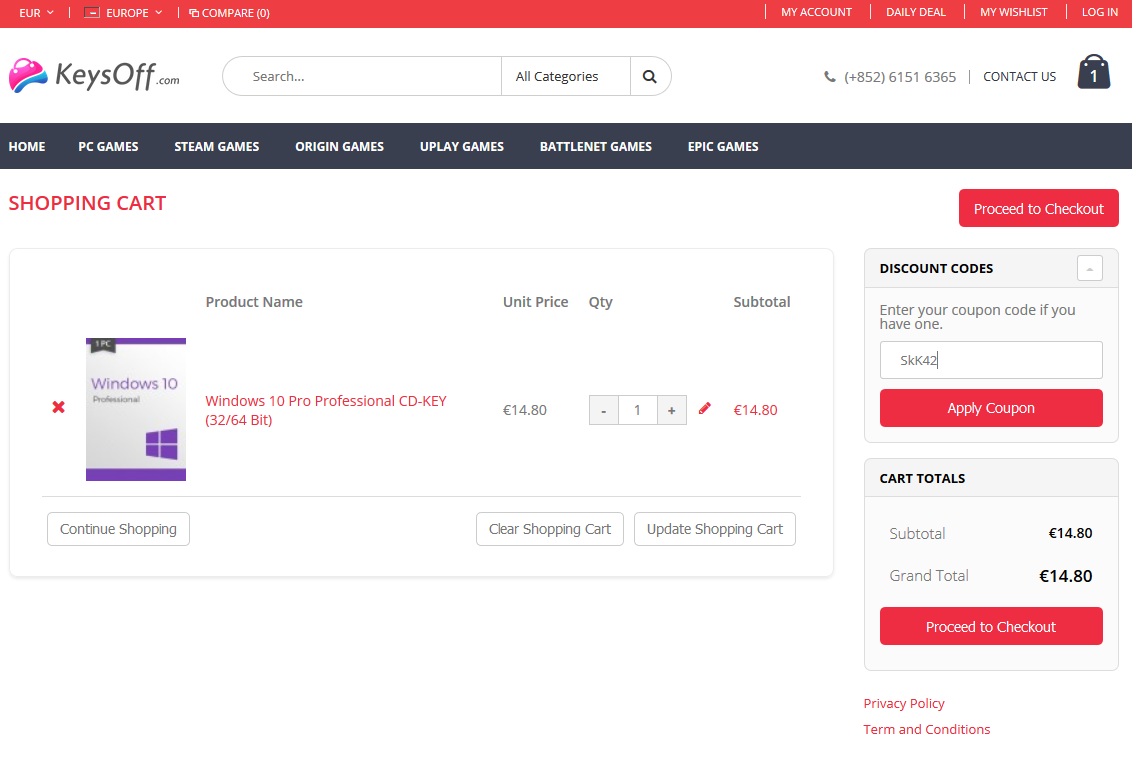Click the compare icon in top bar
Image resolution: width=1132 pixels, height=762 pixels.
click(x=193, y=13)
